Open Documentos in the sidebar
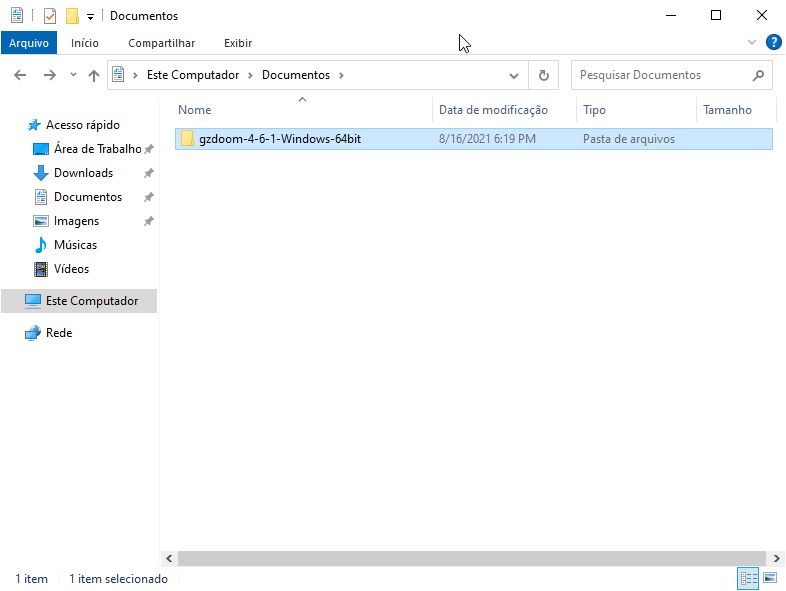 88,197
